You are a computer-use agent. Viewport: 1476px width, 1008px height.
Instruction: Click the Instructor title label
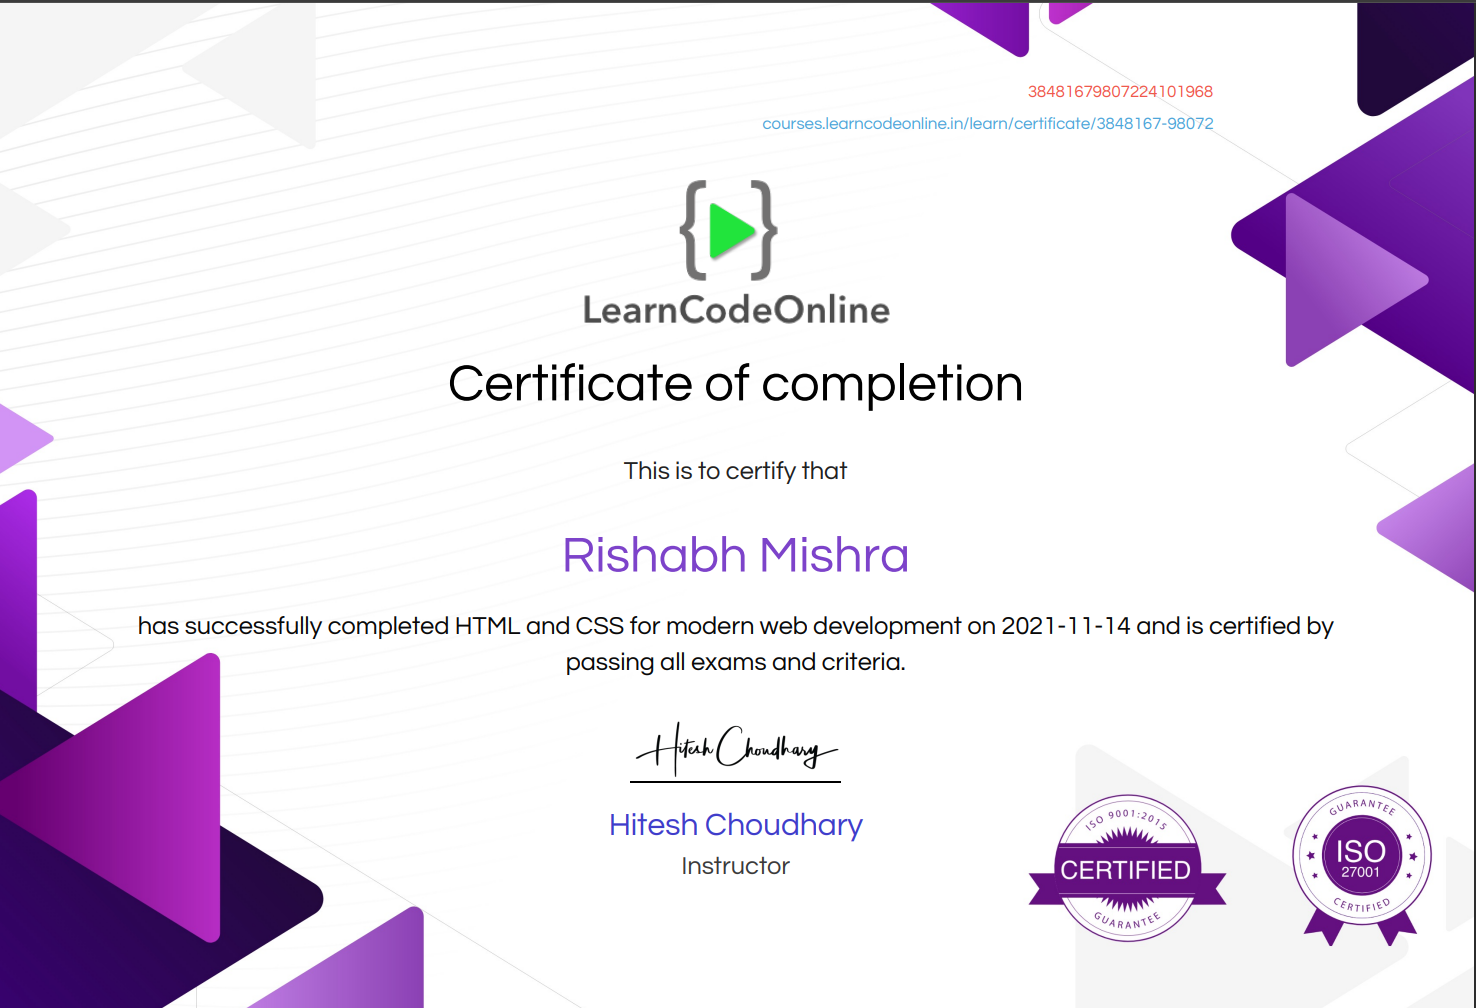[x=735, y=866]
